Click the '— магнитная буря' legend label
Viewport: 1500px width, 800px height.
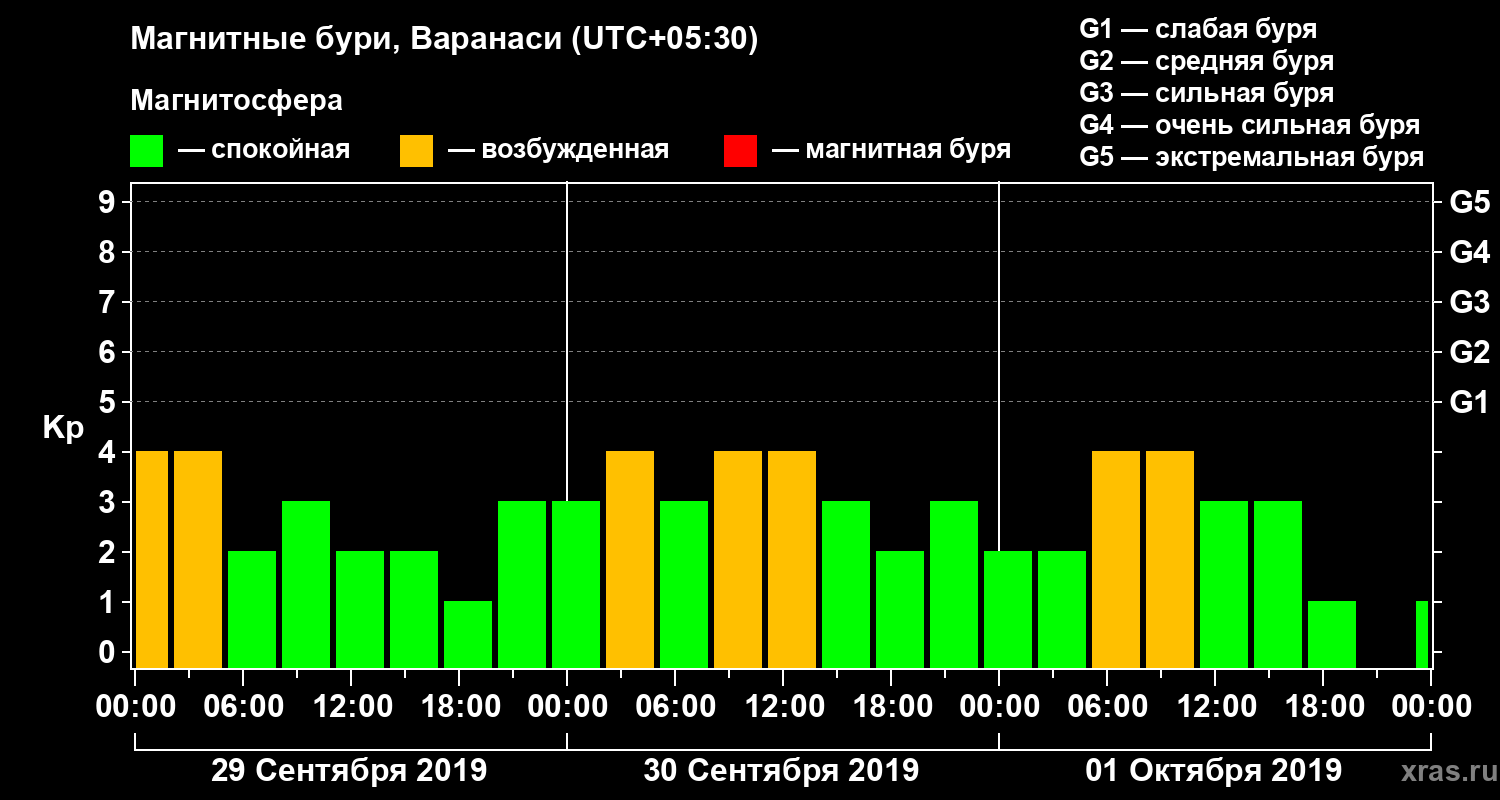pyautogui.click(x=891, y=150)
